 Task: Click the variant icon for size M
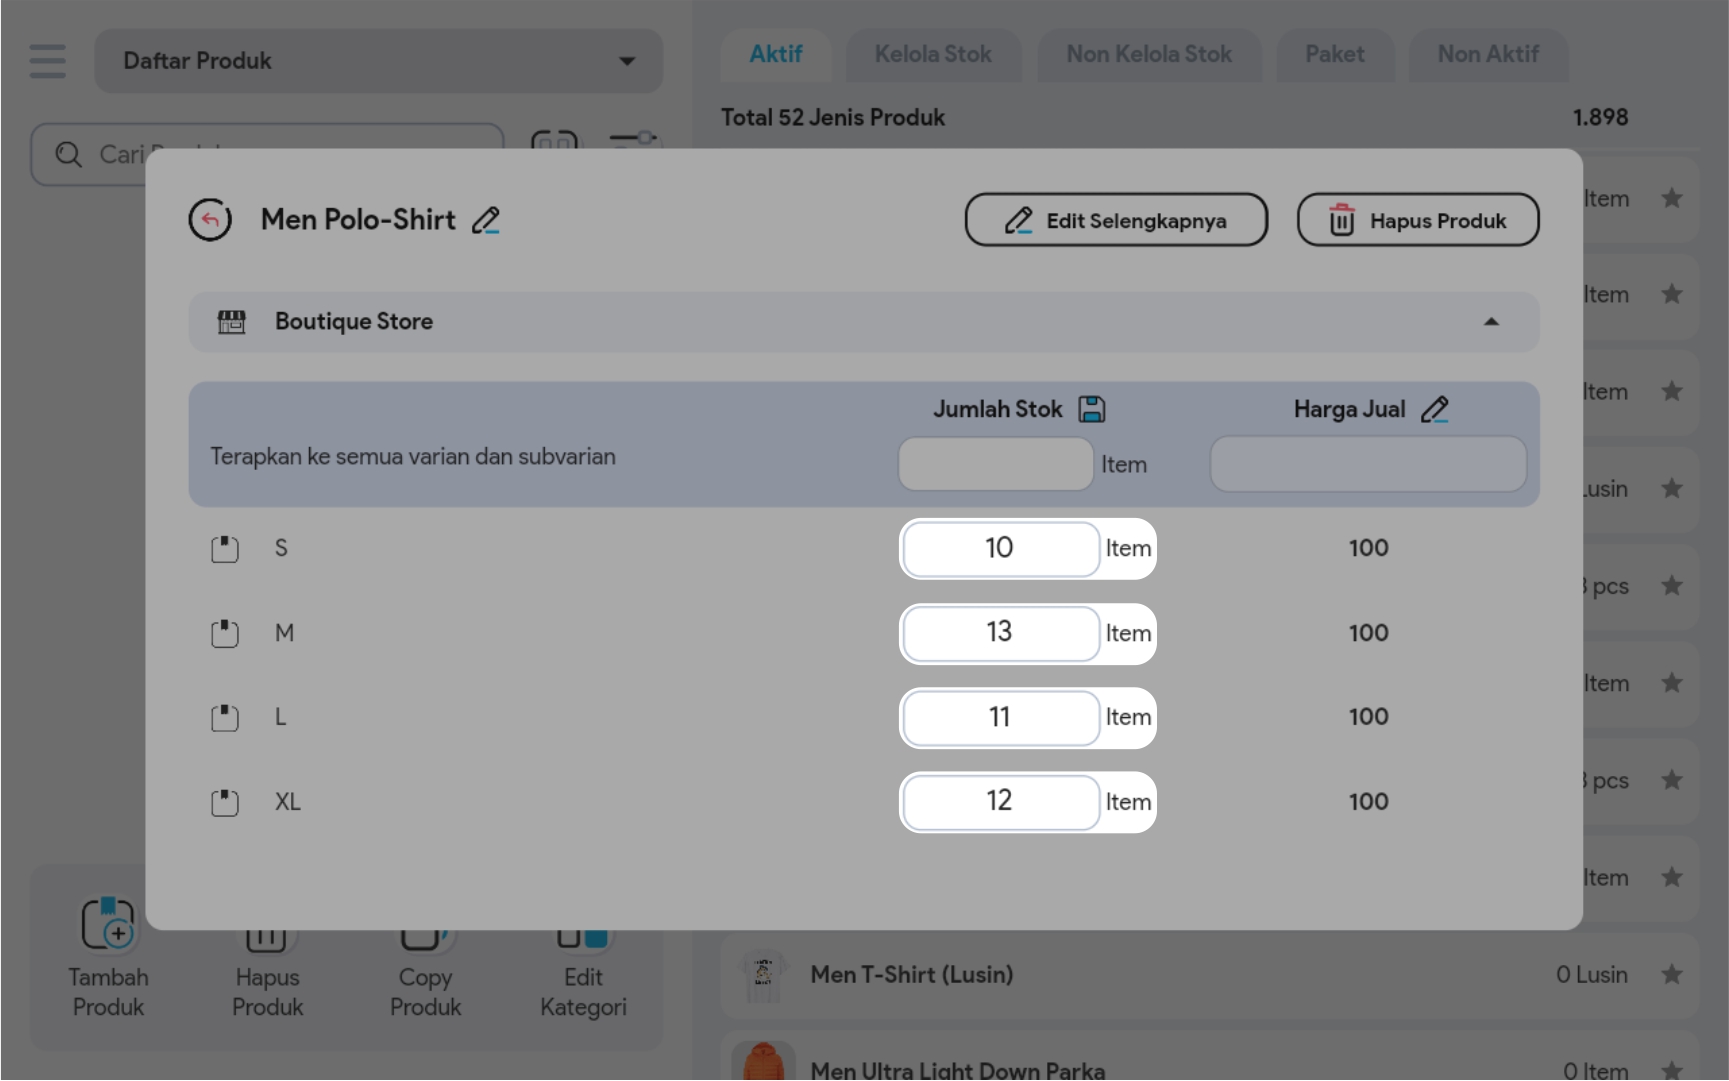[x=225, y=633]
